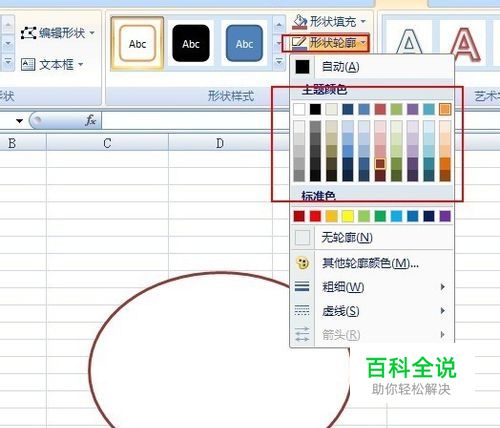The height and width of the screenshot is (428, 500).
Task: Select the standard dark navy color
Action: click(429, 216)
